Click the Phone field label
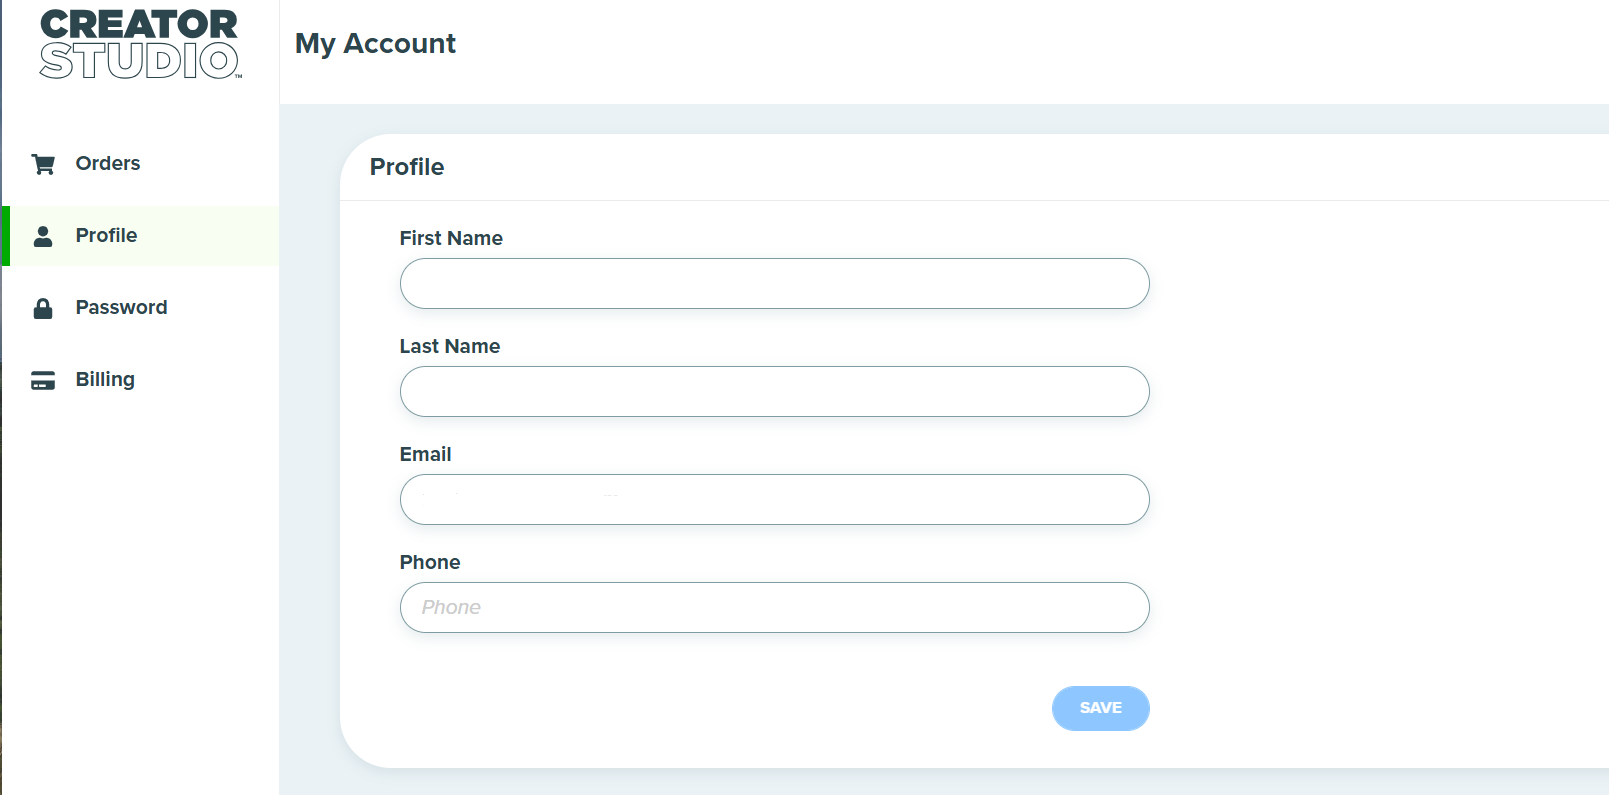Screen dimensions: 1609x795 coord(430,562)
